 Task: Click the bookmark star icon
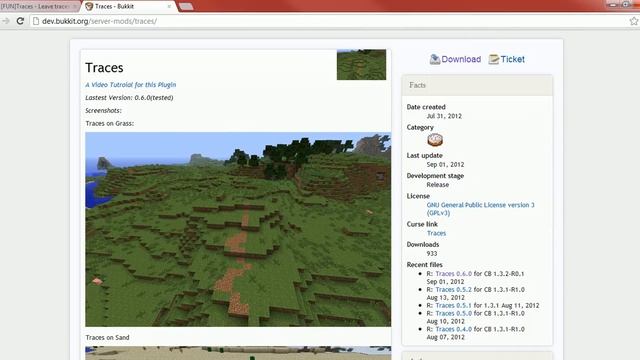point(634,21)
